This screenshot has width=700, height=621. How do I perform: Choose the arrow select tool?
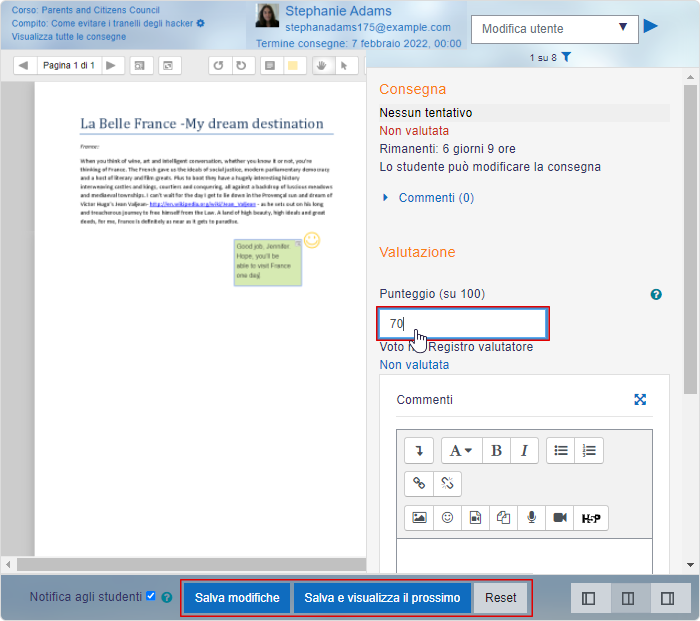click(x=345, y=66)
